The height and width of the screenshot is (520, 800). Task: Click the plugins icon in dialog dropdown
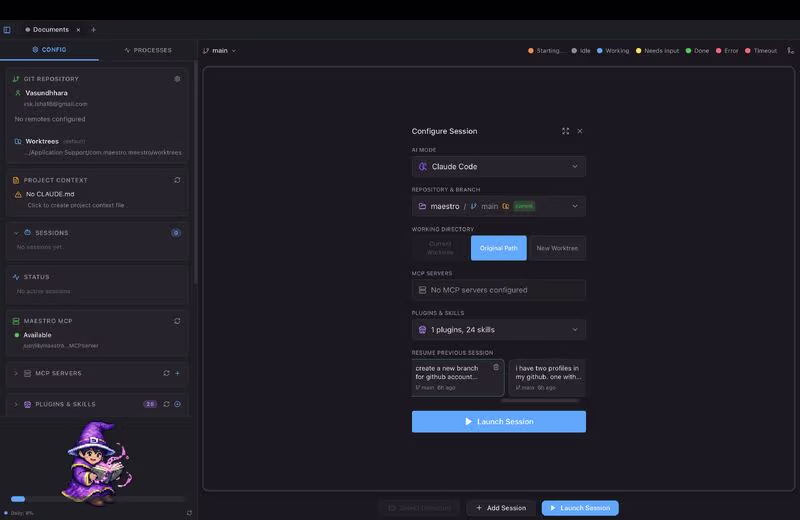click(x=422, y=330)
